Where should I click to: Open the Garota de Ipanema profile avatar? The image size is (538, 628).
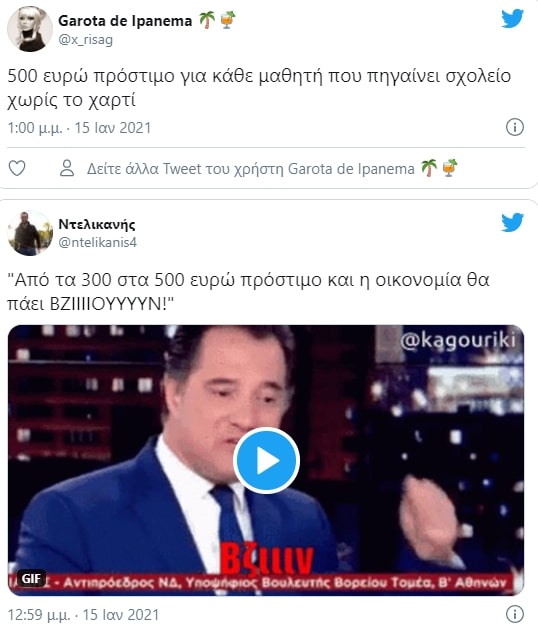pyautogui.click(x=30, y=29)
